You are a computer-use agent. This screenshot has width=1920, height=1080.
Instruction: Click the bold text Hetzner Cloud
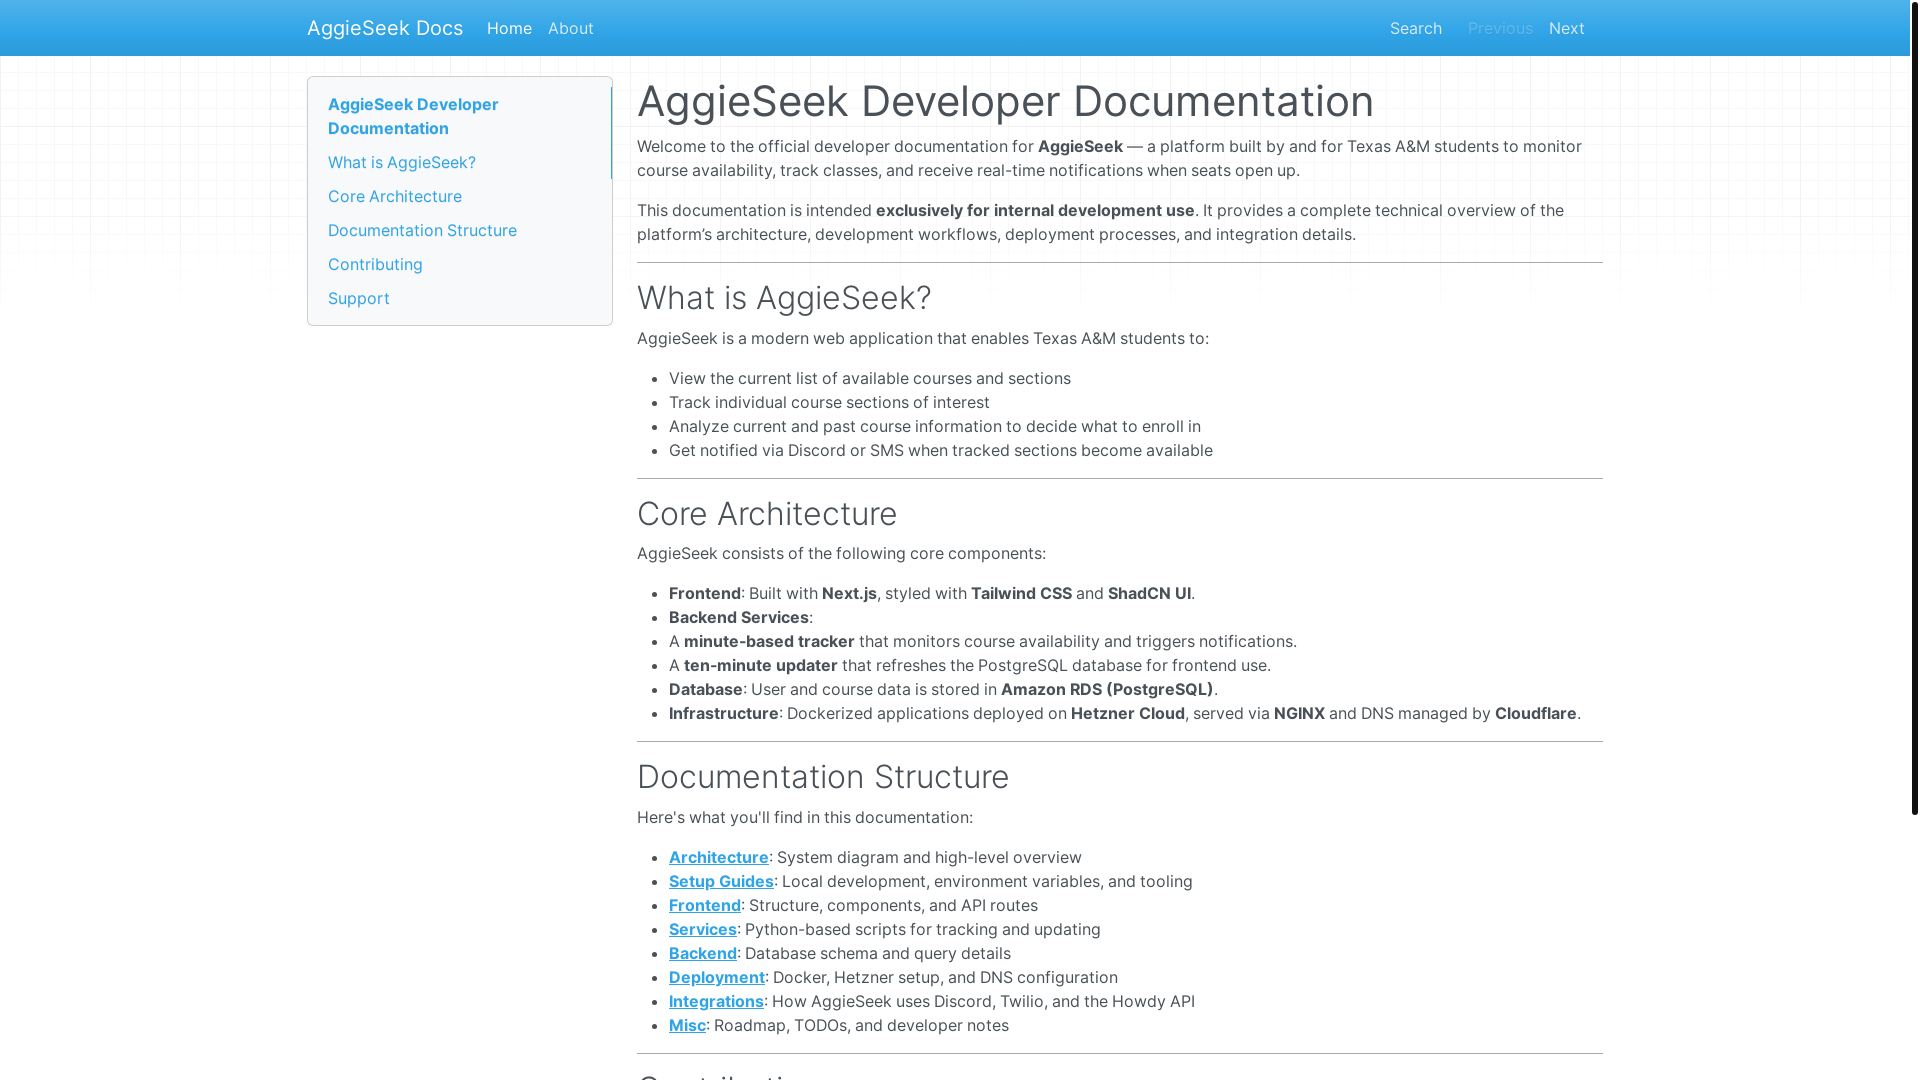tap(1128, 713)
